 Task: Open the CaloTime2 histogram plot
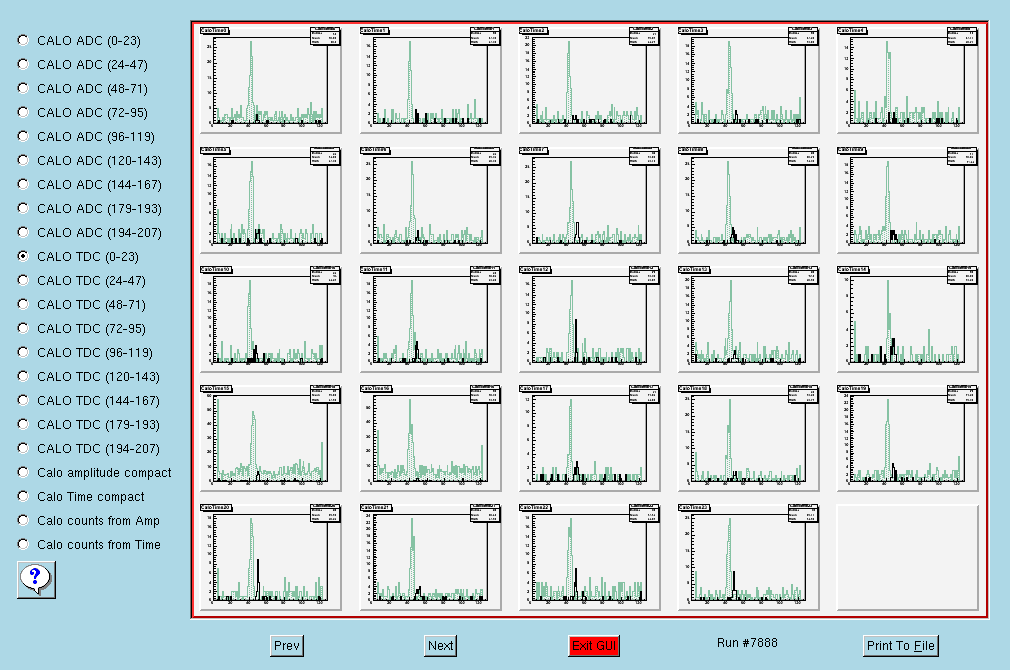point(589,80)
